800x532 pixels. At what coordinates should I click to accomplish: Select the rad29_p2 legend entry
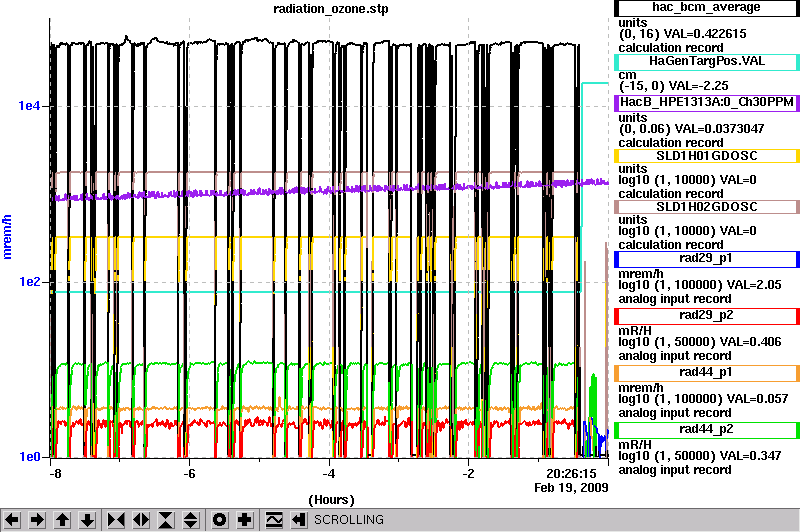click(x=706, y=316)
